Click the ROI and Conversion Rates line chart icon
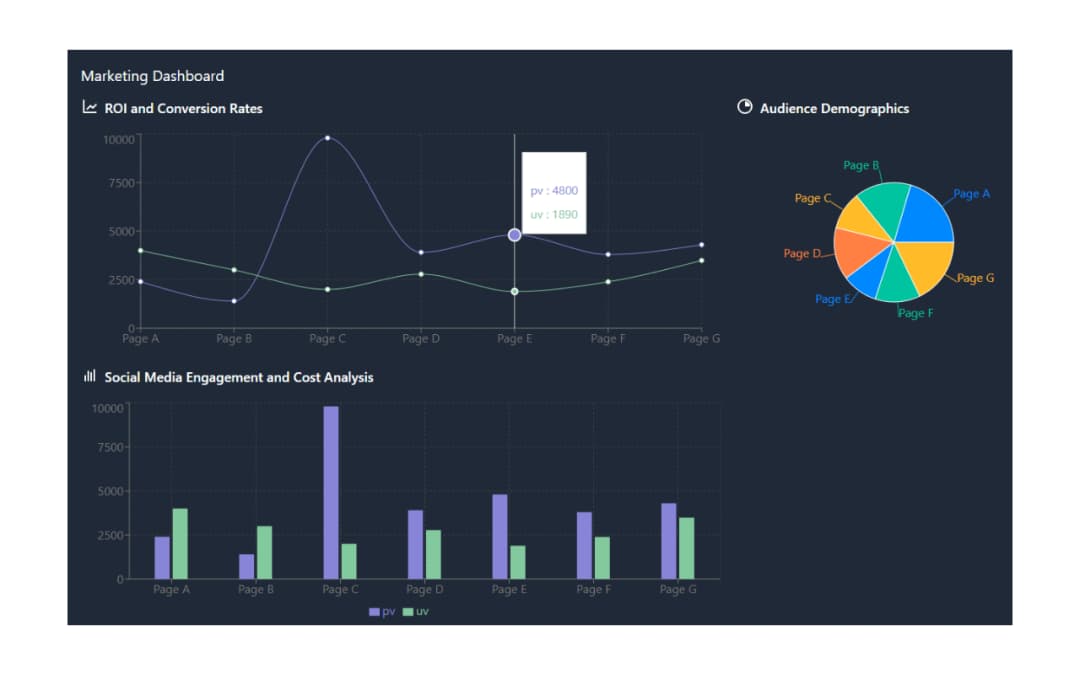Image resolution: width=1080 pixels, height=675 pixels. click(90, 108)
